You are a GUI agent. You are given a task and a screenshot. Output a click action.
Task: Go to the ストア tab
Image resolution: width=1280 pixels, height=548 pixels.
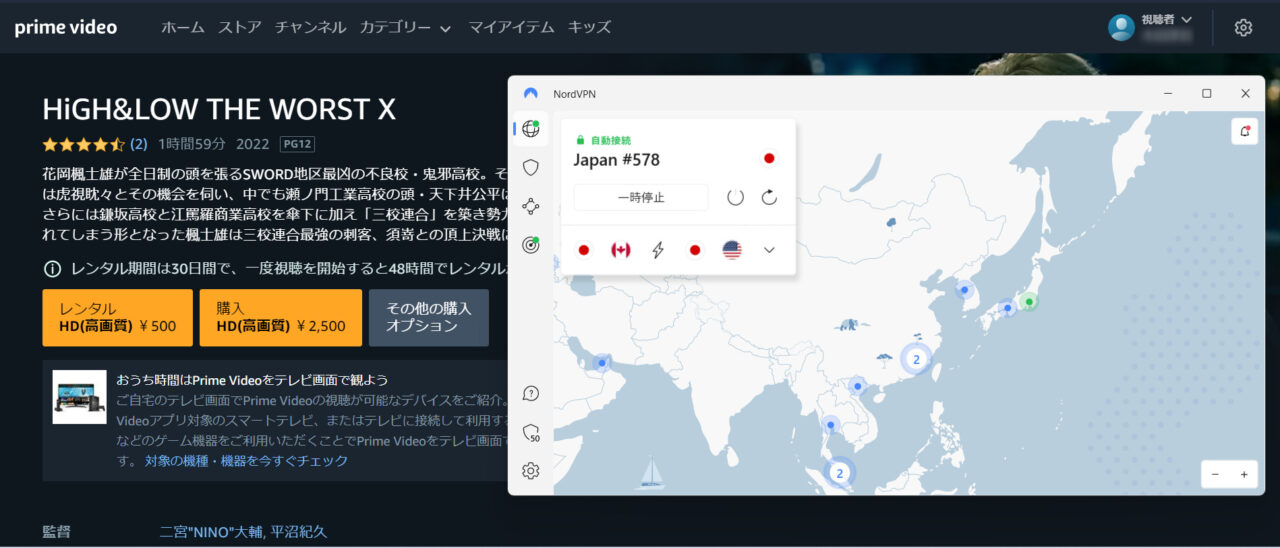coord(239,27)
